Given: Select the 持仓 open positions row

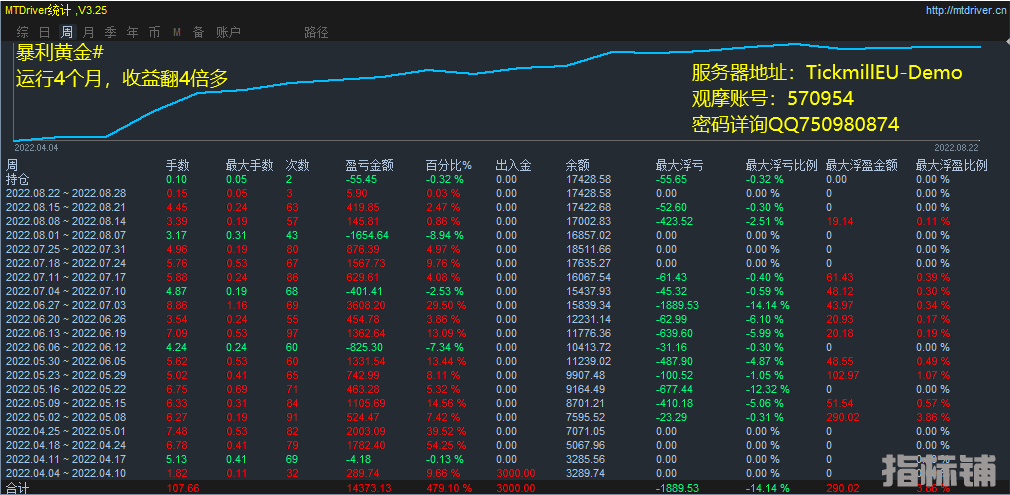Looking at the screenshot, I should 18,179.
